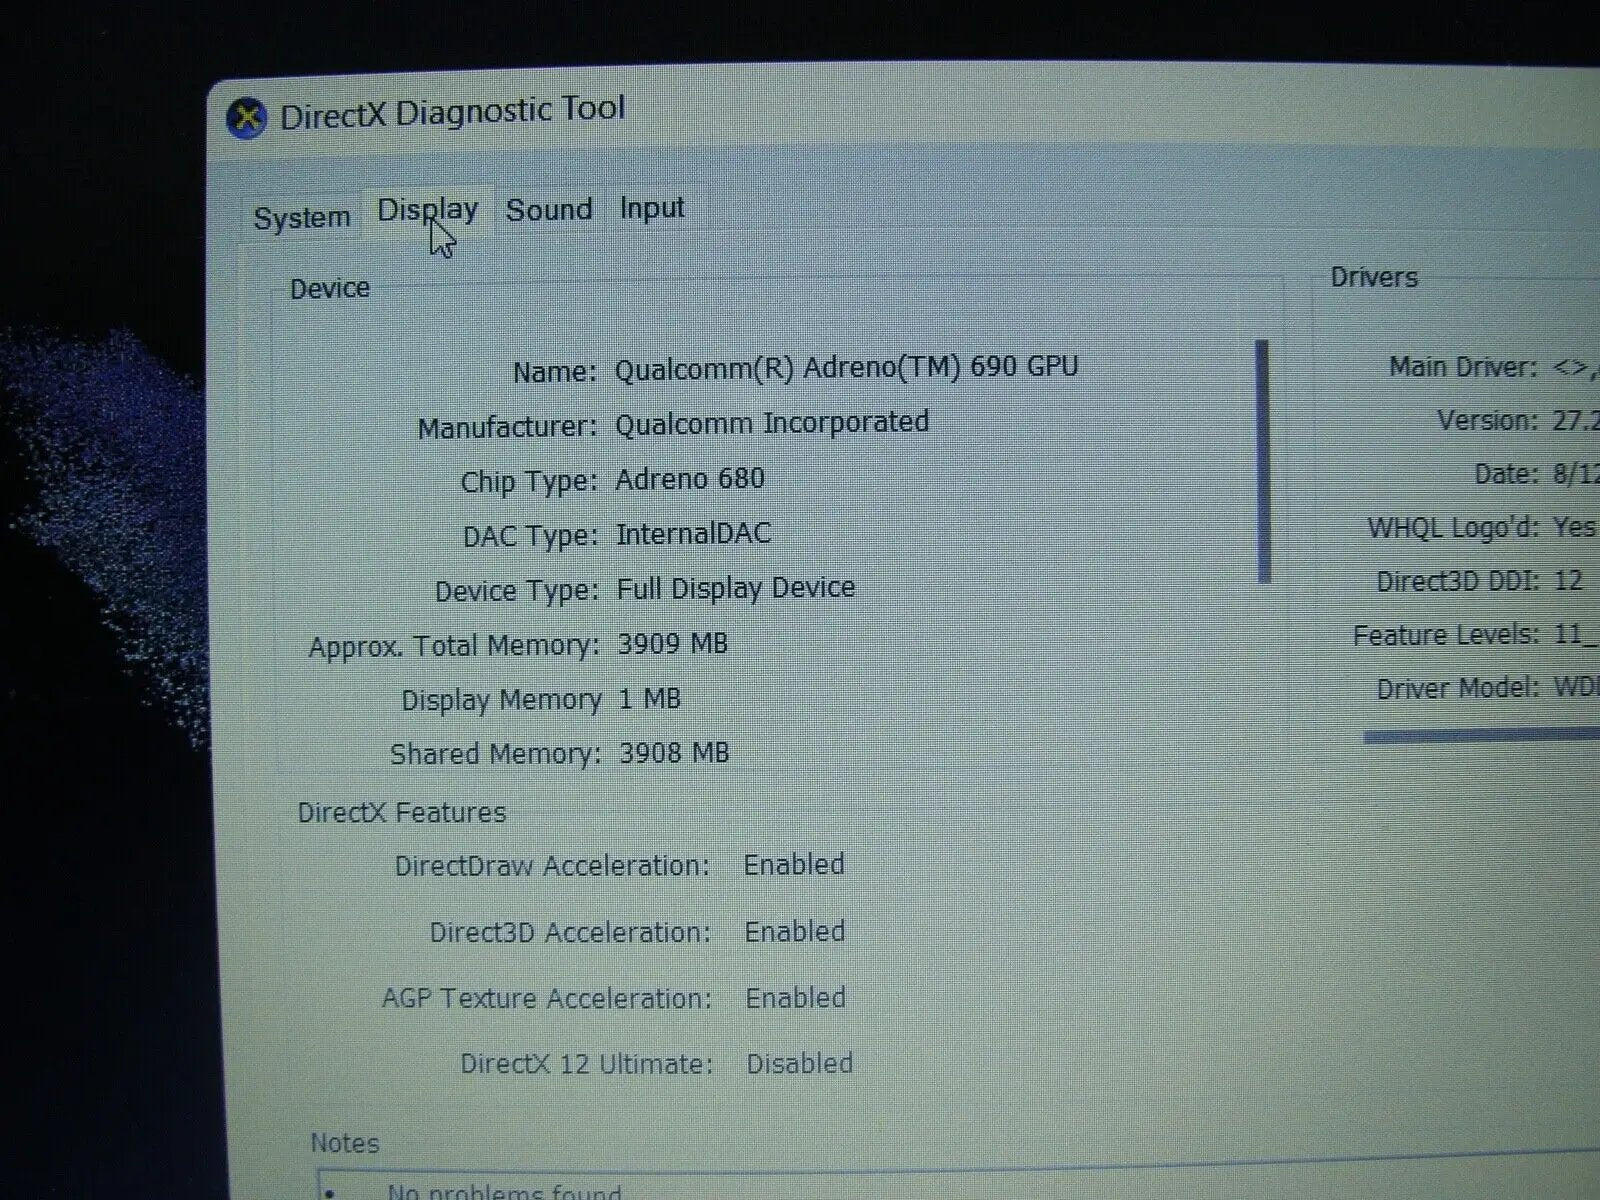Click the DirectX Diagnostic Tool title icon
Screen dimensions: 1600x1200
tap(246, 118)
